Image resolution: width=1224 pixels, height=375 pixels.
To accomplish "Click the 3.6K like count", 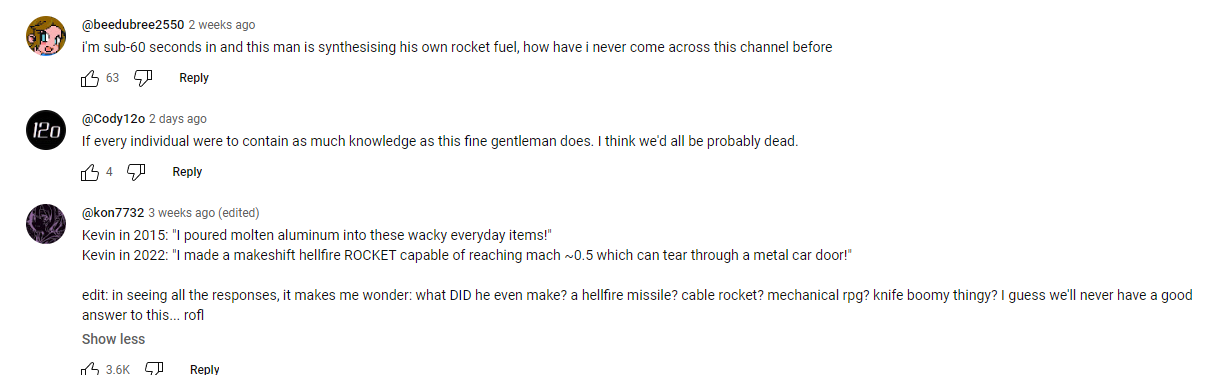I will coord(118,369).
